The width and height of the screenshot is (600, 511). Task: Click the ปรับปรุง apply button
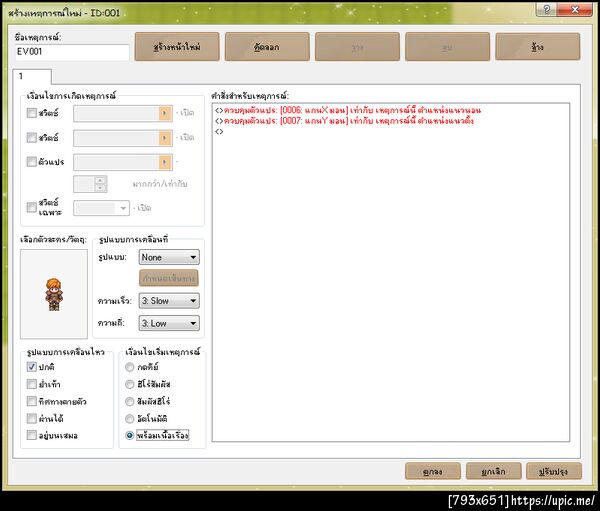554,471
